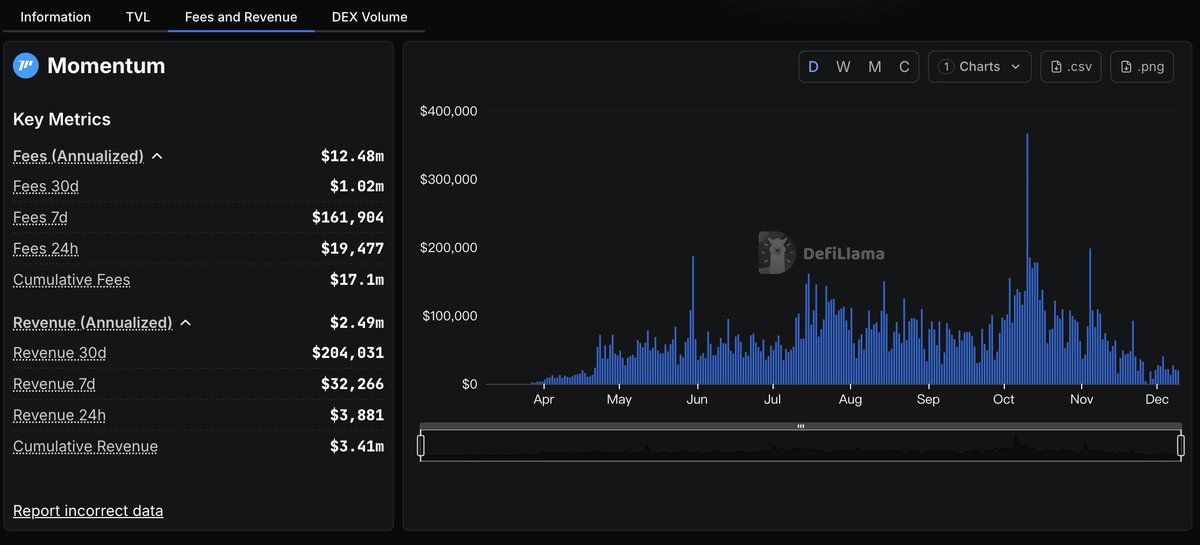The image size is (1200, 545).
Task: Select the W weekly interval toggle
Action: [x=843, y=67]
